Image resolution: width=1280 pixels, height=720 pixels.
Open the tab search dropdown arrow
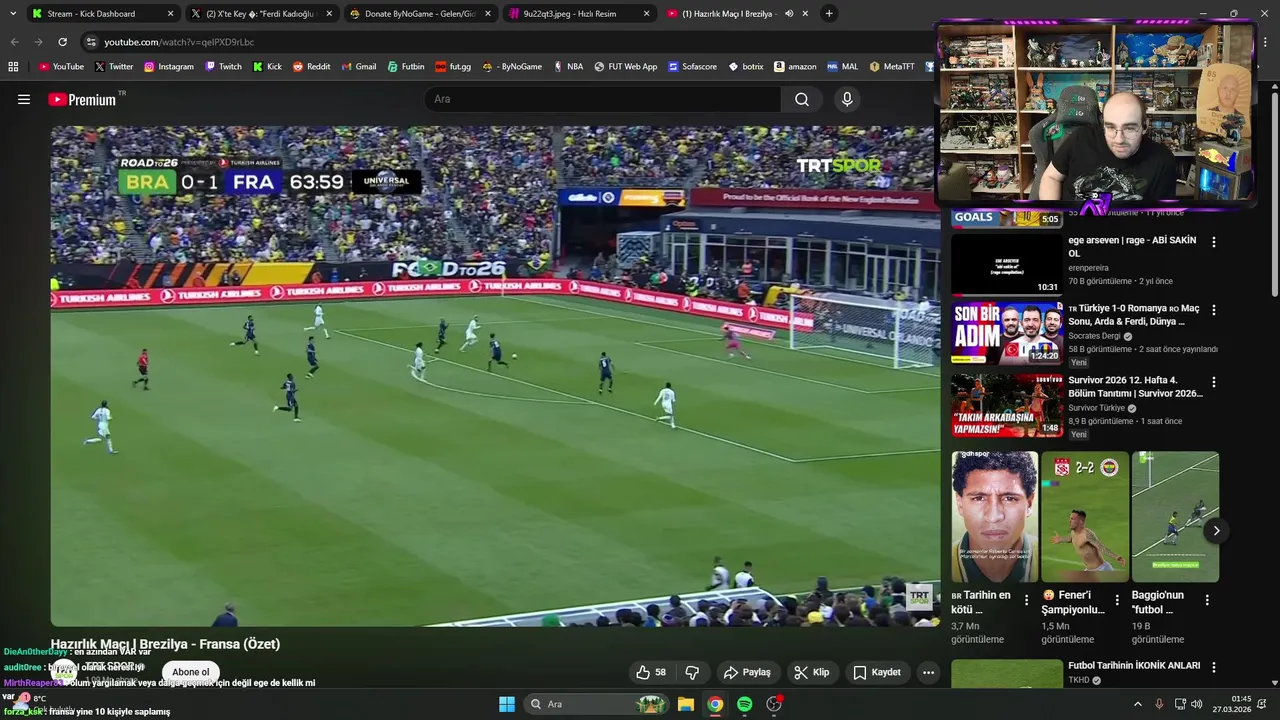pos(13,14)
